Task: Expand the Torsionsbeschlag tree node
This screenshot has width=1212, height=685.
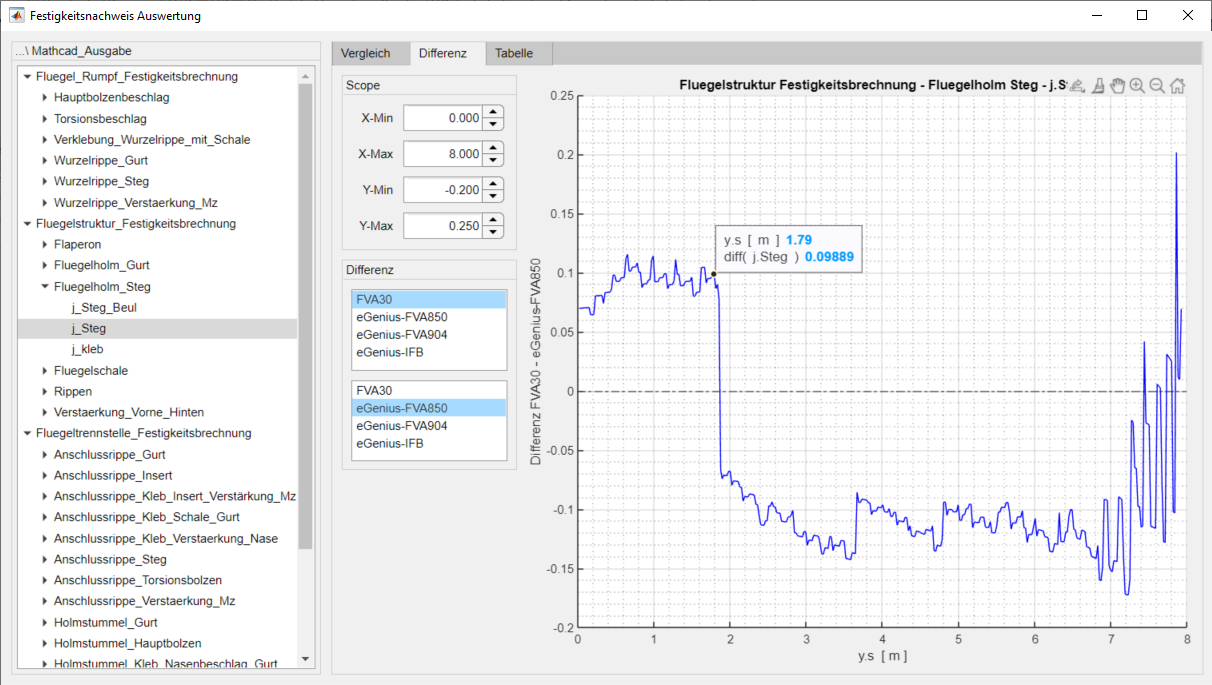Action: tap(45, 119)
